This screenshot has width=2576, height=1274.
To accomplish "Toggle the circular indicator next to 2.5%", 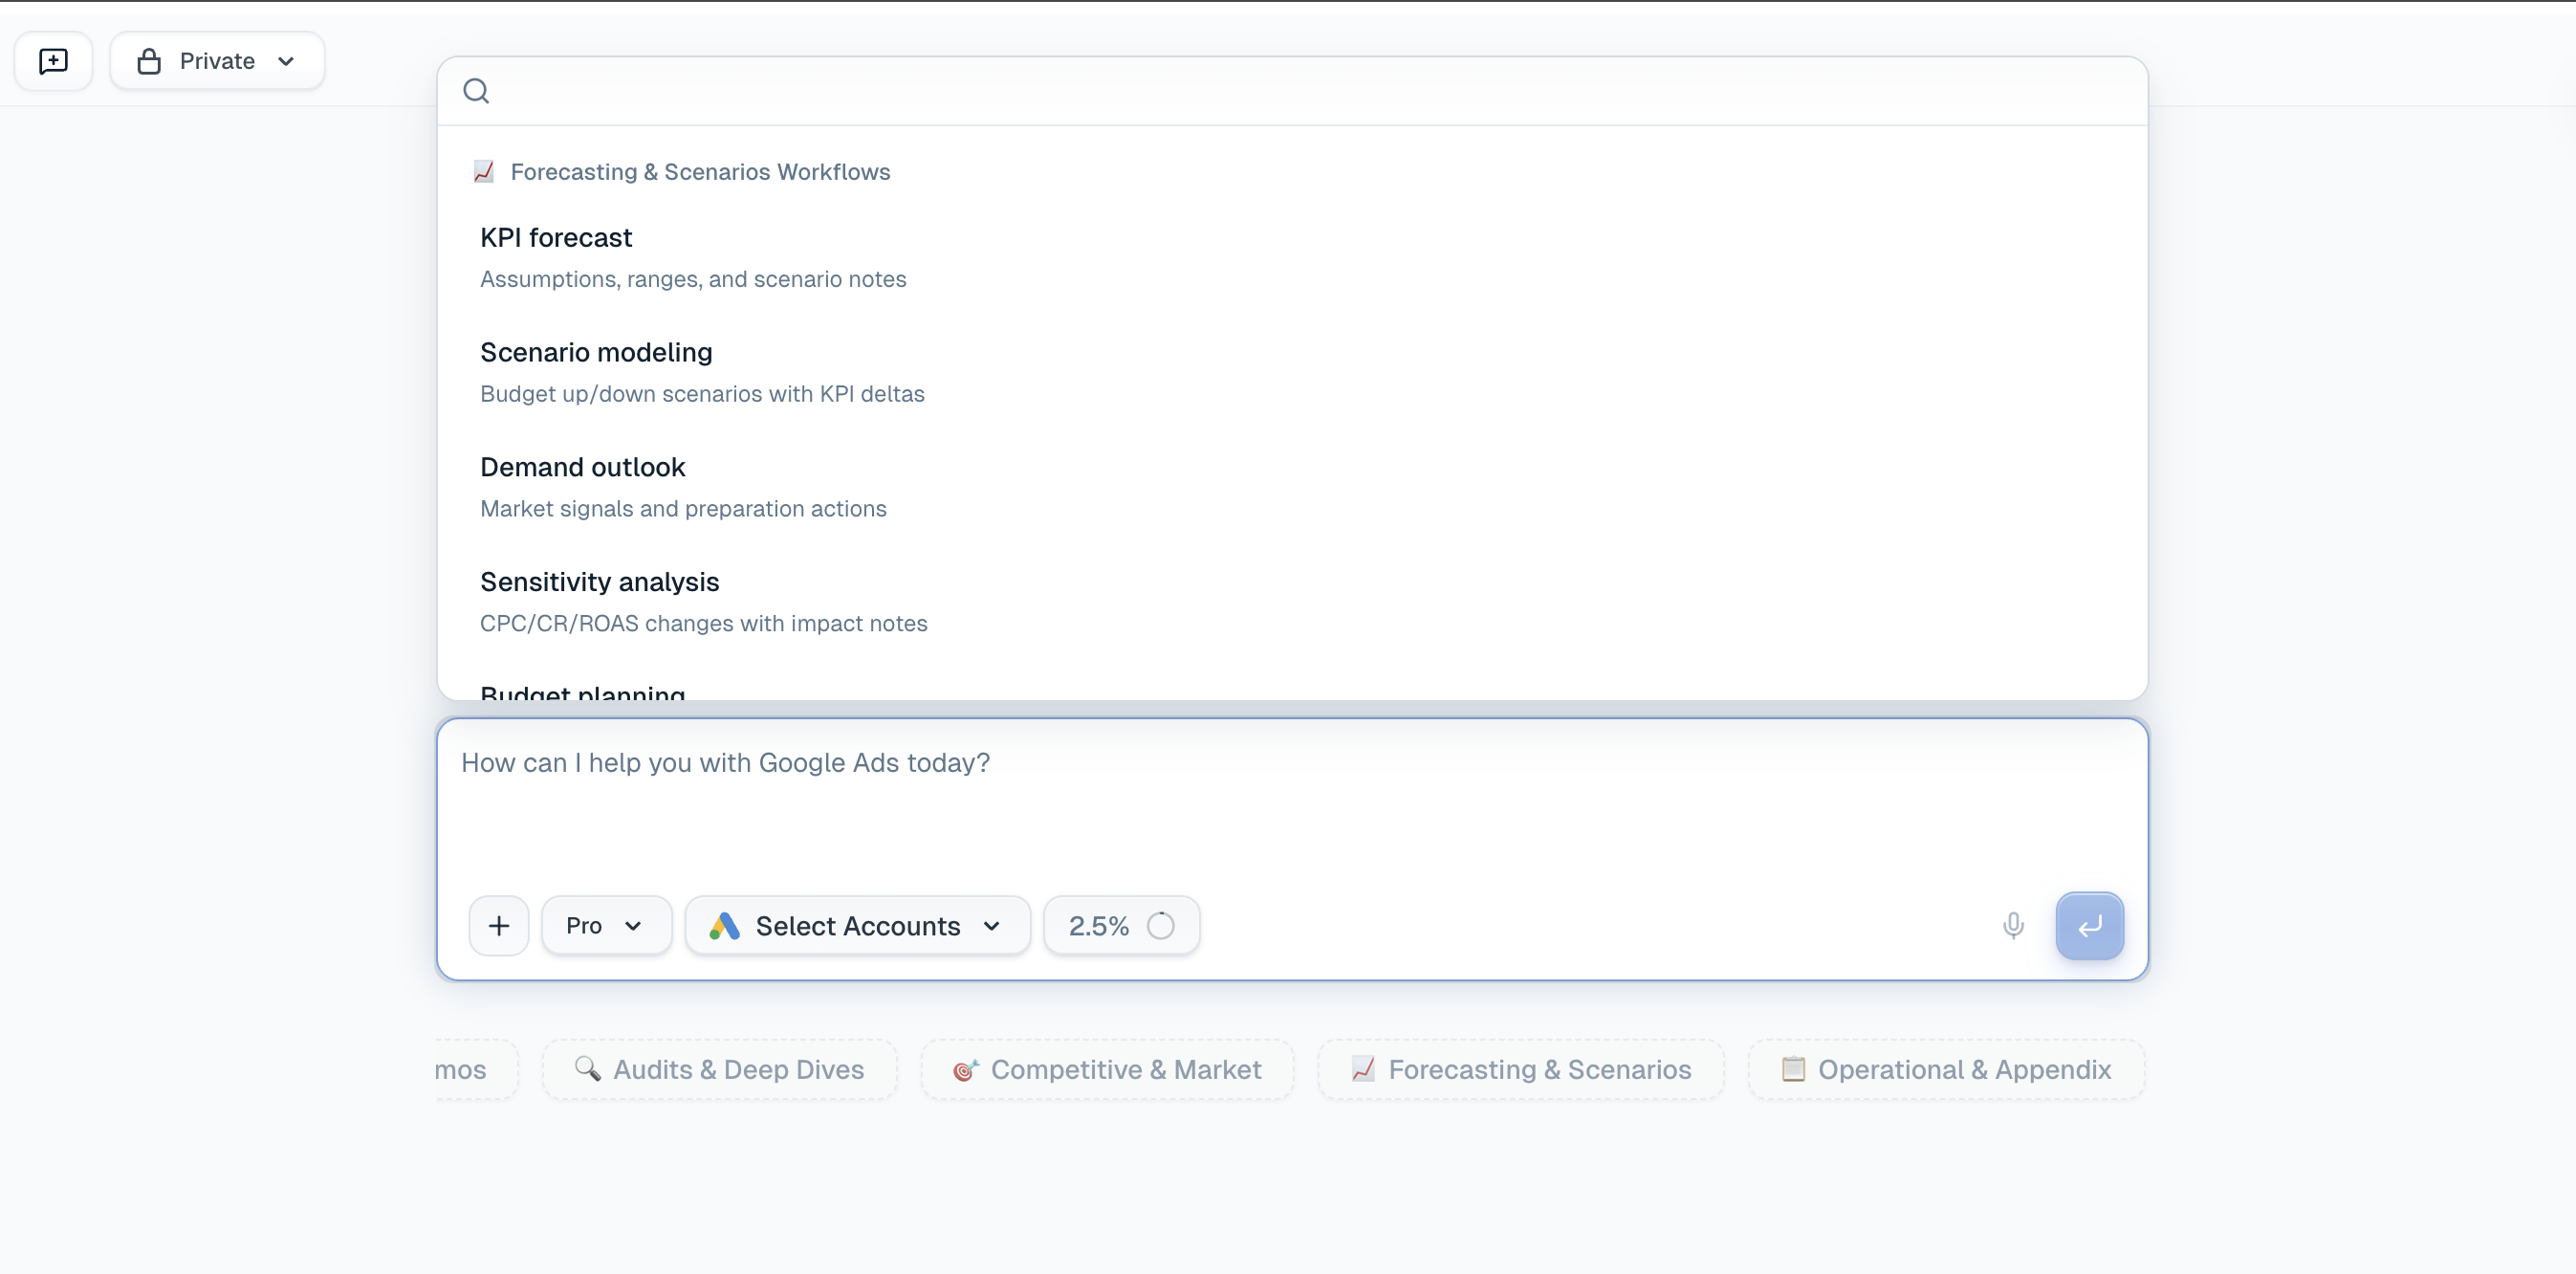I will [1161, 925].
